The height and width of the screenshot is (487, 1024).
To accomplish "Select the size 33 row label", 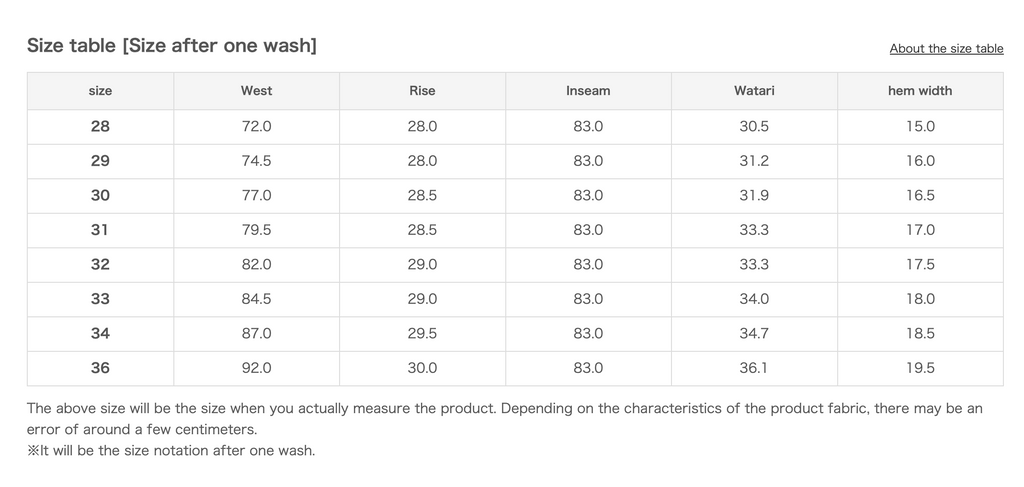I will coord(100,299).
